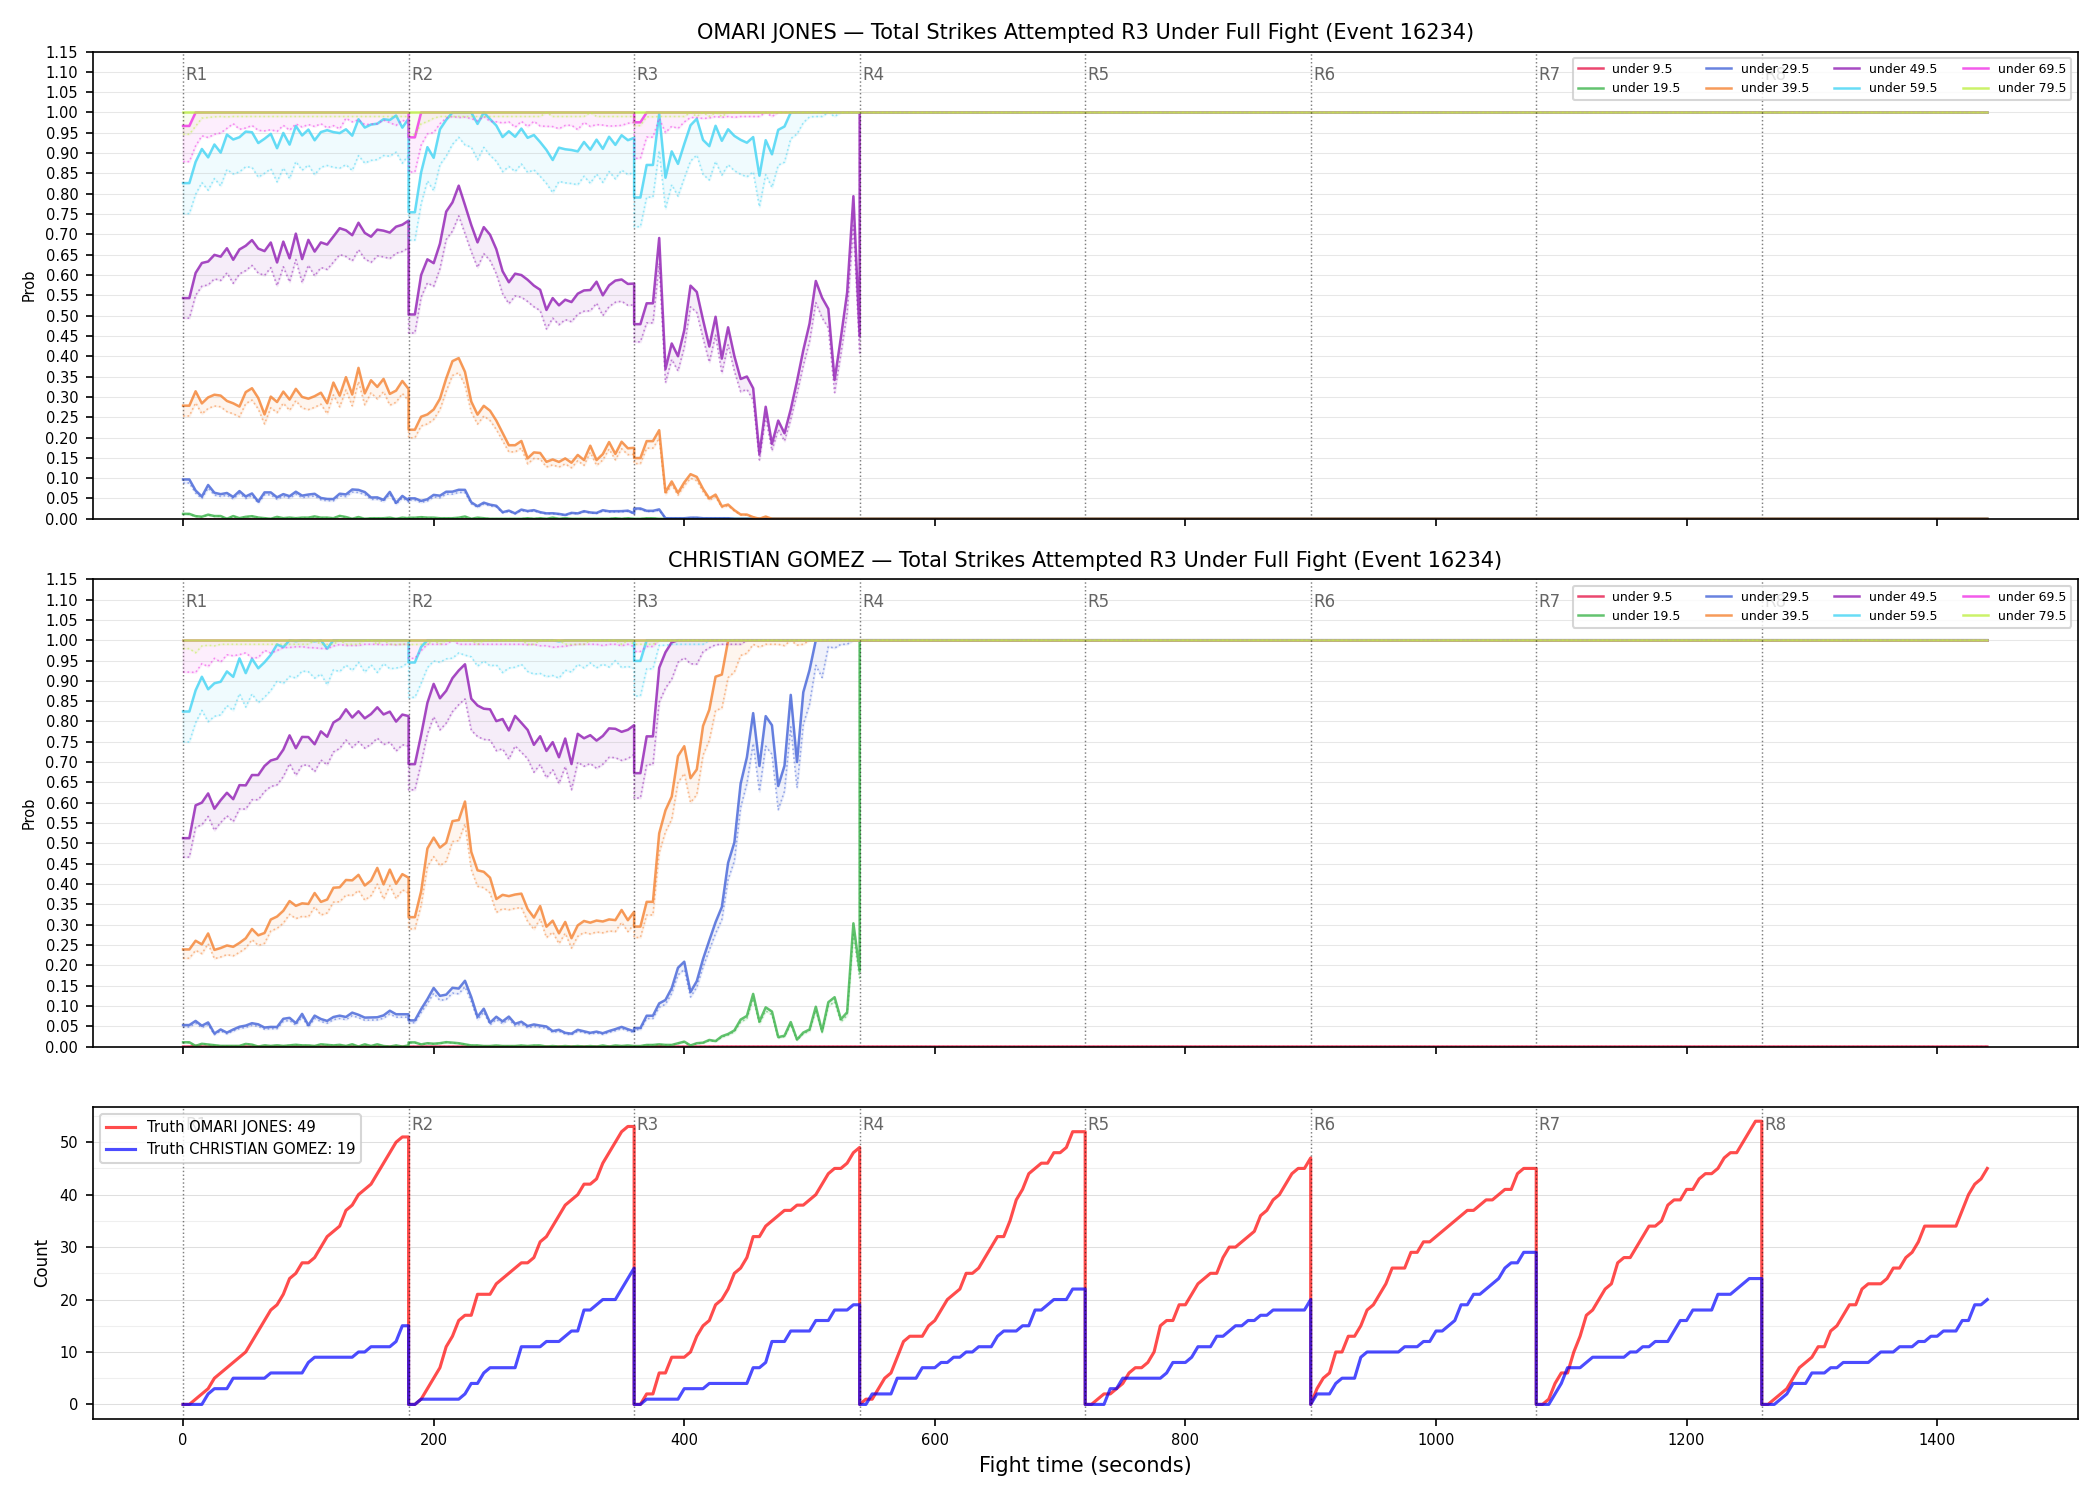Screen dimensions: 2100x1500
Task: Choose R5 label in Christian Gomez chart
Action: 1098,601
